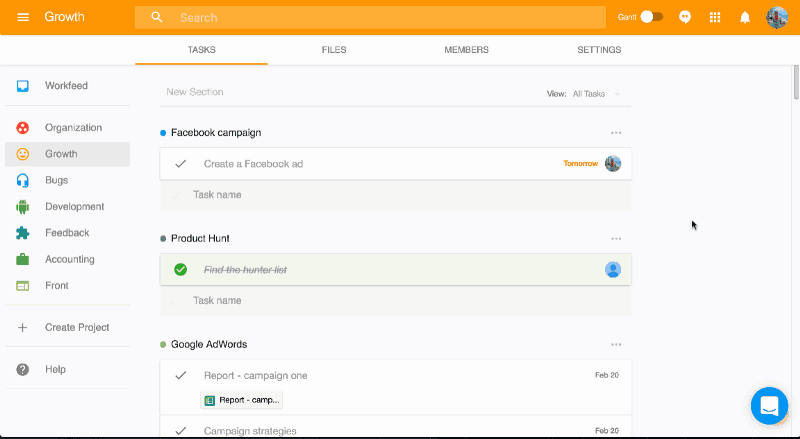800x439 pixels.
Task: Open the apps grid icon
Action: click(715, 17)
